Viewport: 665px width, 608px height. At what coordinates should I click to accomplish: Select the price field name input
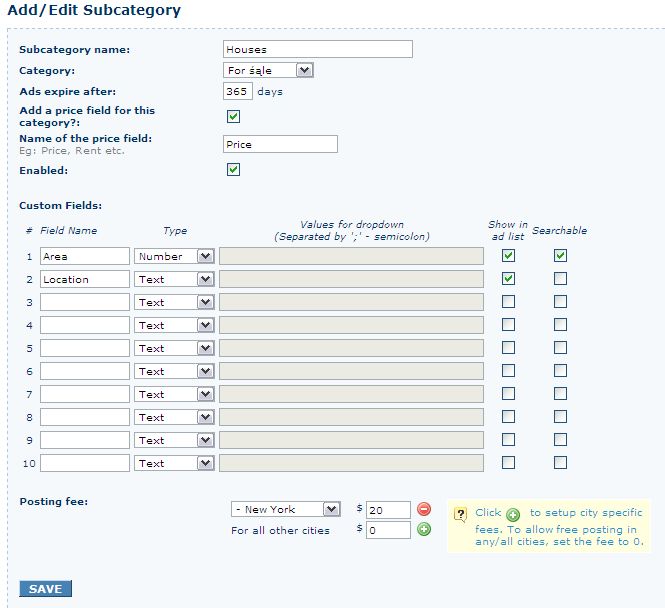(280, 144)
